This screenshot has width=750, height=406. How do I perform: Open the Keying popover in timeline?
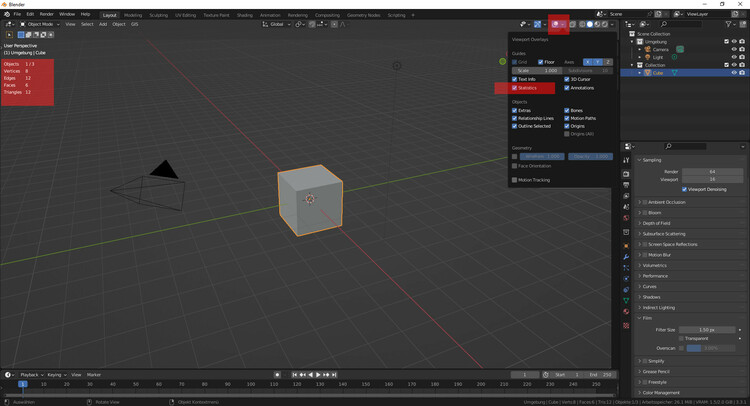point(56,375)
